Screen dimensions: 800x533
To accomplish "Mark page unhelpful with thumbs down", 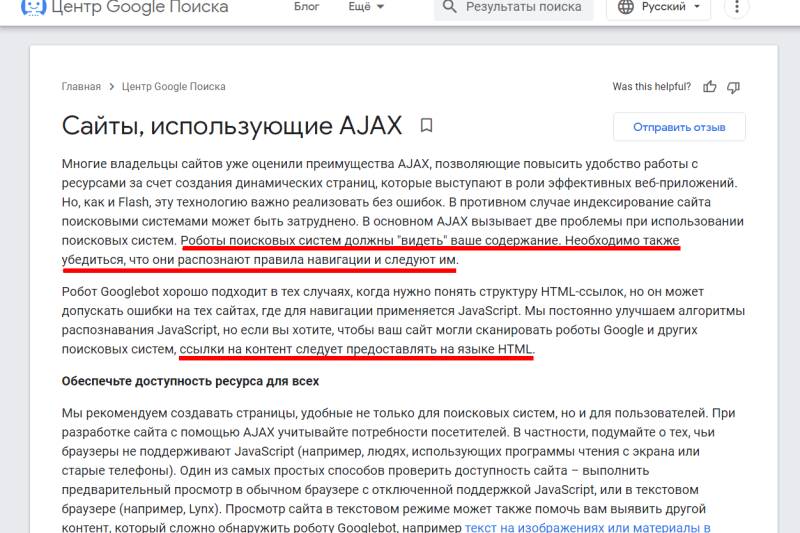I will point(733,88).
